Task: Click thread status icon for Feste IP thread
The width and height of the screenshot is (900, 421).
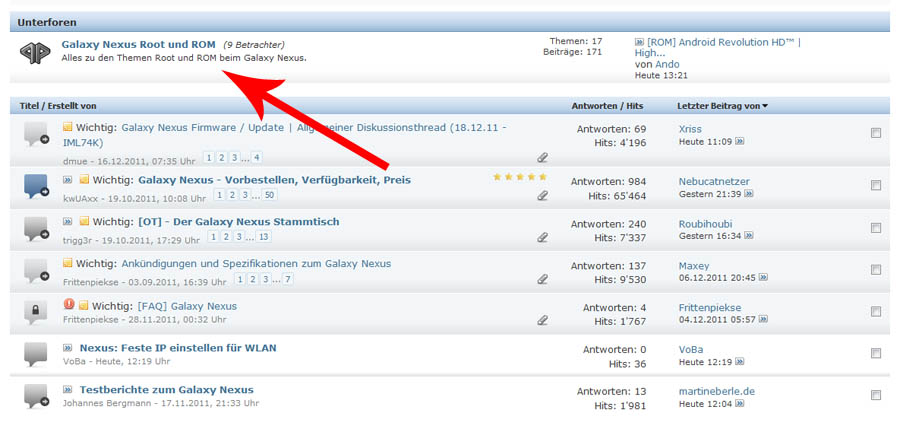Action: 36,354
